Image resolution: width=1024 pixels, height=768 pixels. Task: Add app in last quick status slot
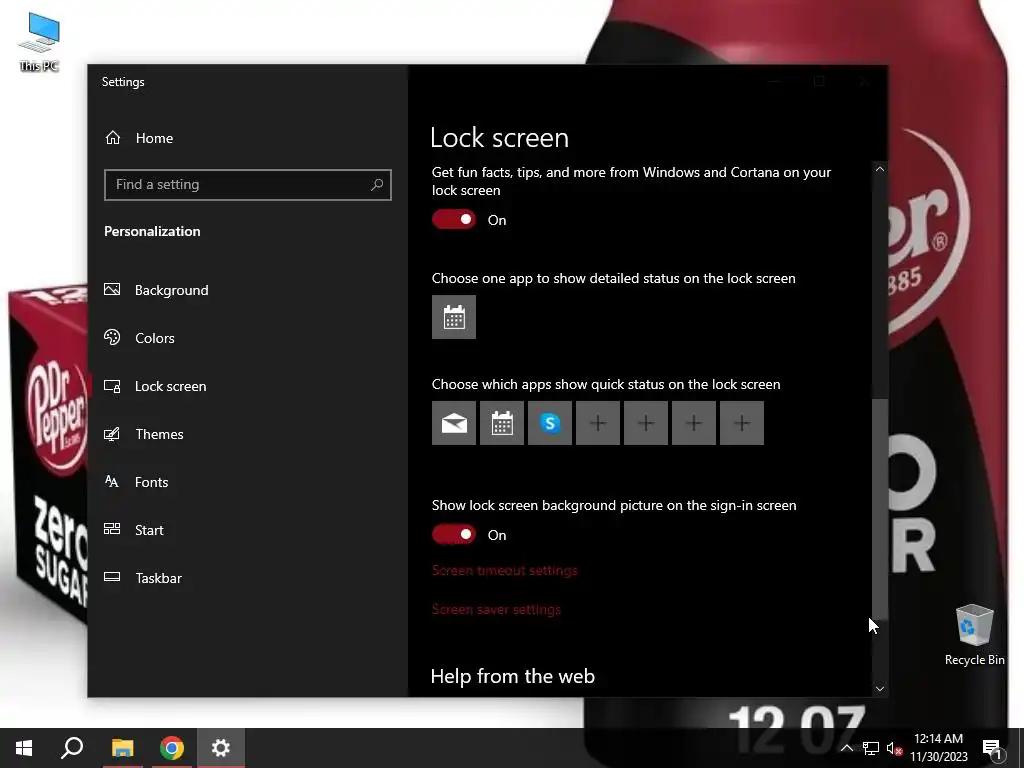click(x=742, y=423)
